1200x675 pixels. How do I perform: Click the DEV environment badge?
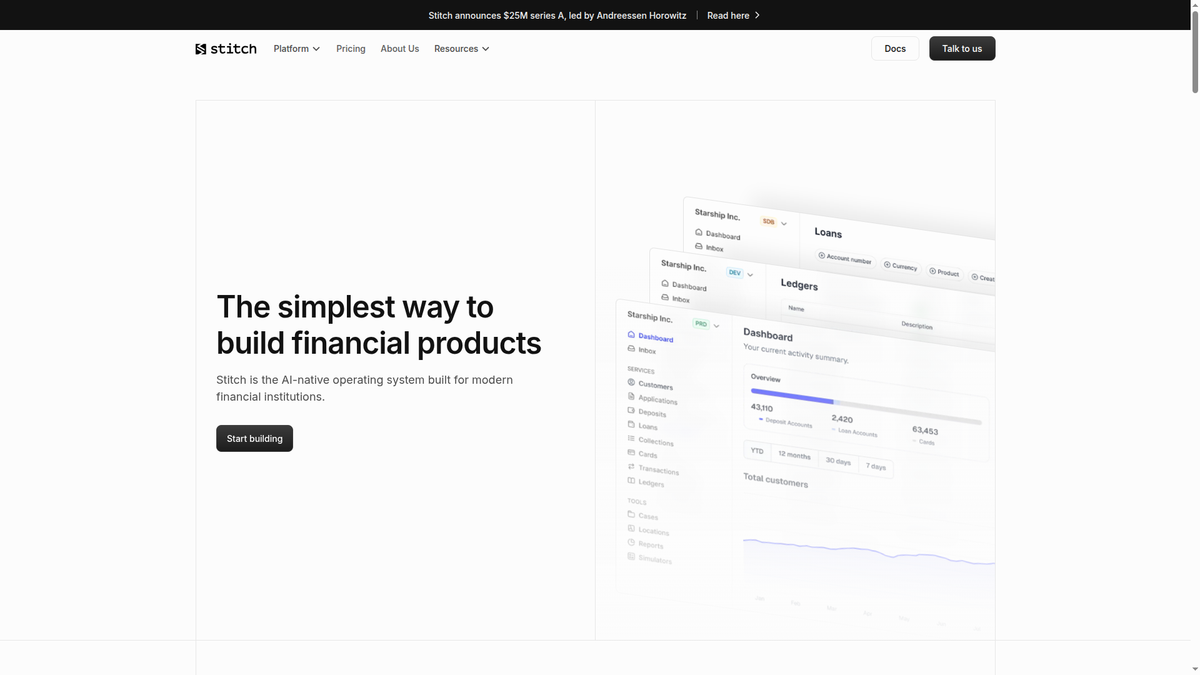coord(735,272)
